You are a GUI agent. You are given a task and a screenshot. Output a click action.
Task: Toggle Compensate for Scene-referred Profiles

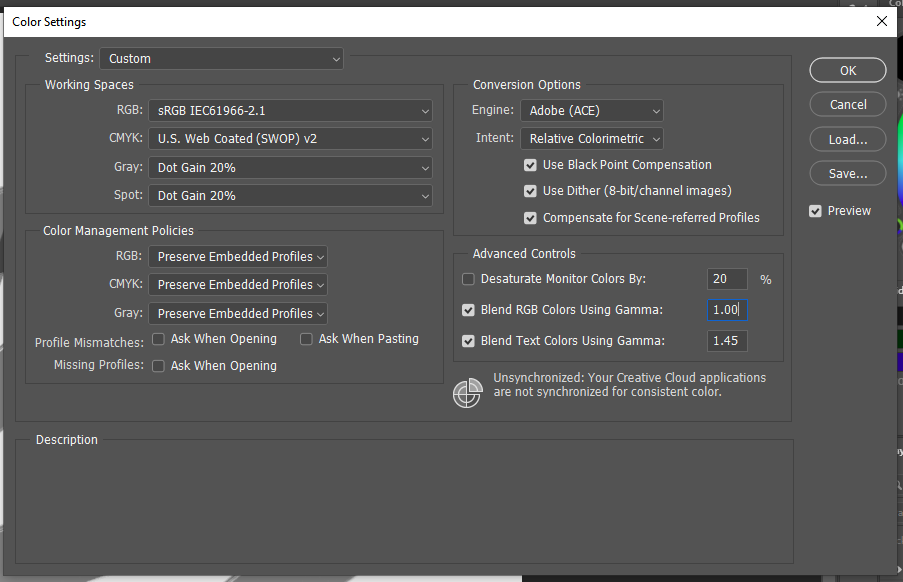[529, 217]
